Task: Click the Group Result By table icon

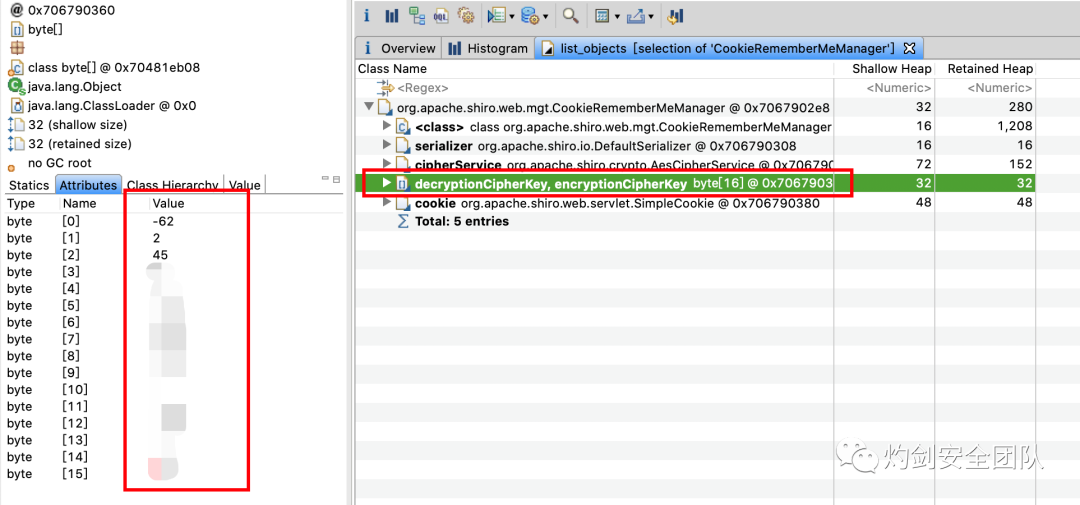Action: [x=603, y=15]
